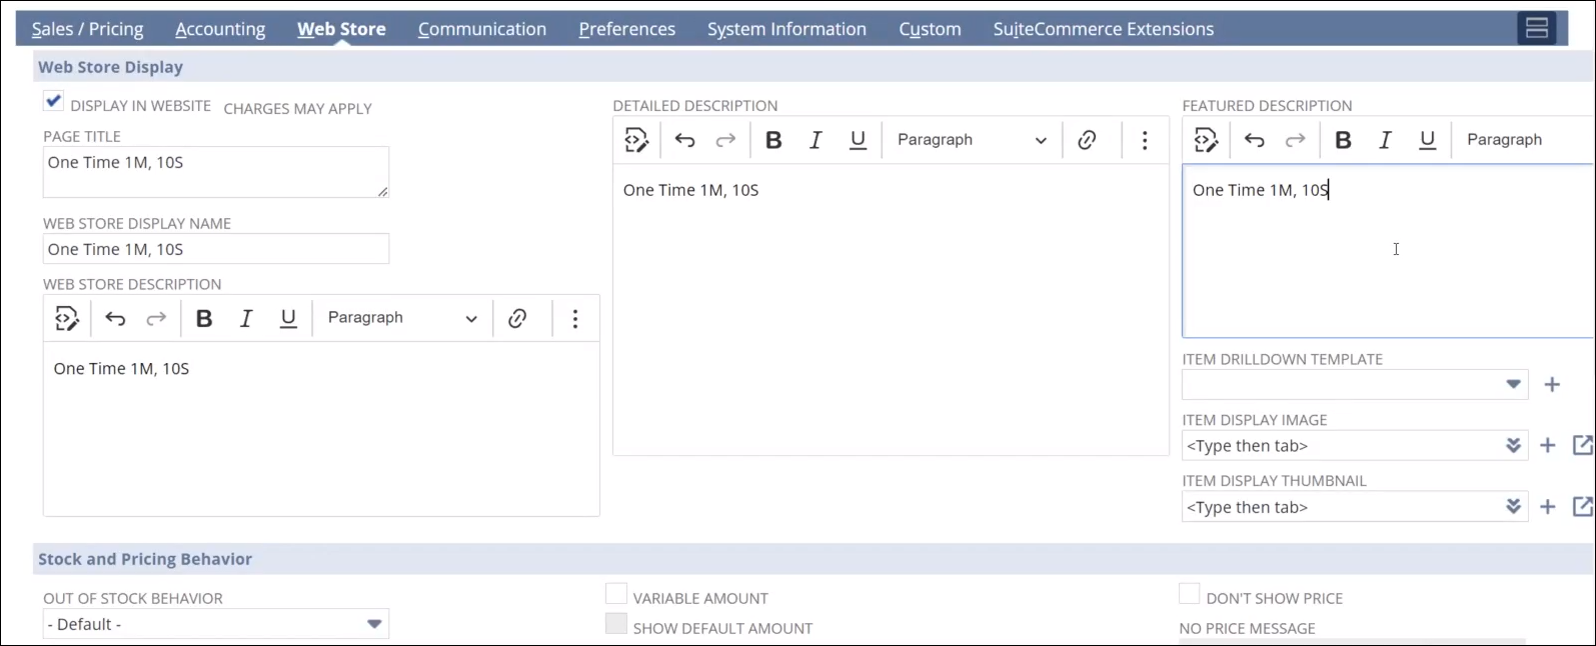This screenshot has height=646, width=1596.
Task: Enable the Variable Amount checkbox
Action: click(616, 595)
